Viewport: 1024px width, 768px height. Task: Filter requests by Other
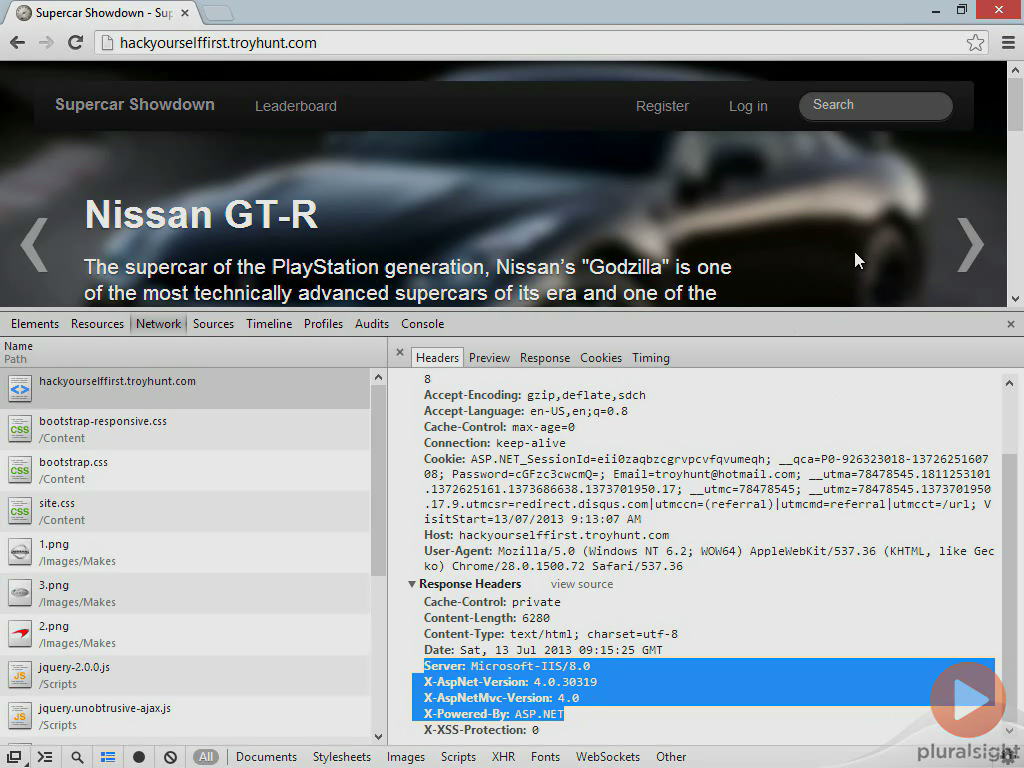[671, 757]
